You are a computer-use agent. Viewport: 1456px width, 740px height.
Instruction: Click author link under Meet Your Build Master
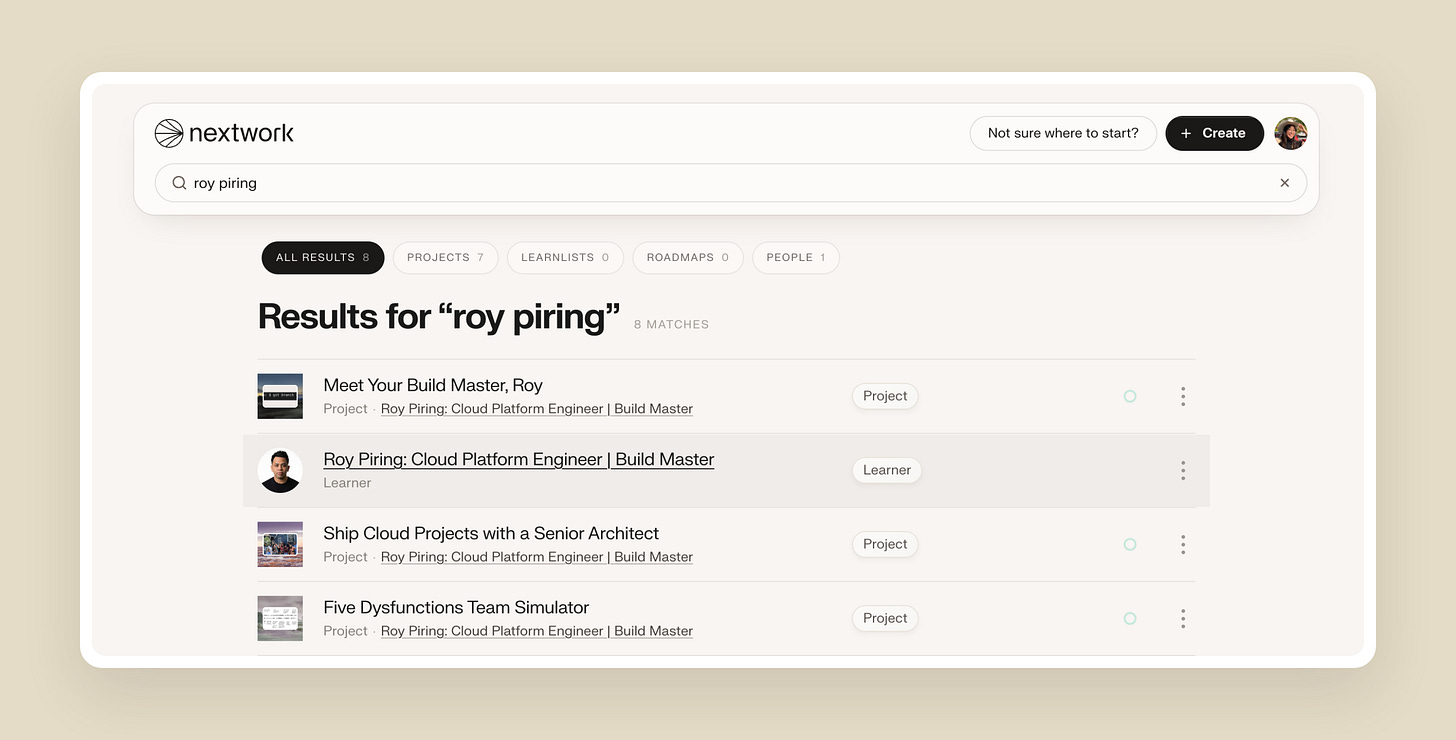[537, 409]
